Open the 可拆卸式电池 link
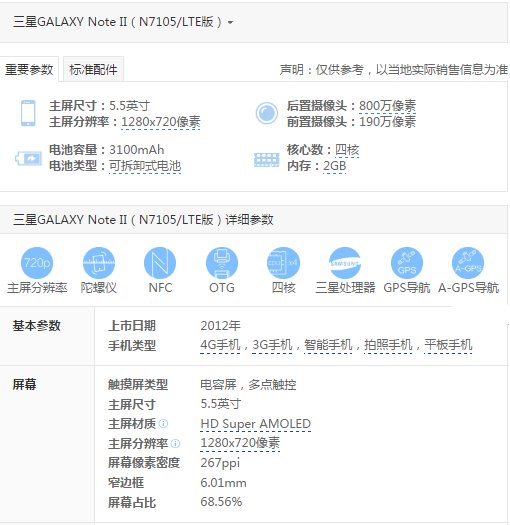 [x=145, y=166]
